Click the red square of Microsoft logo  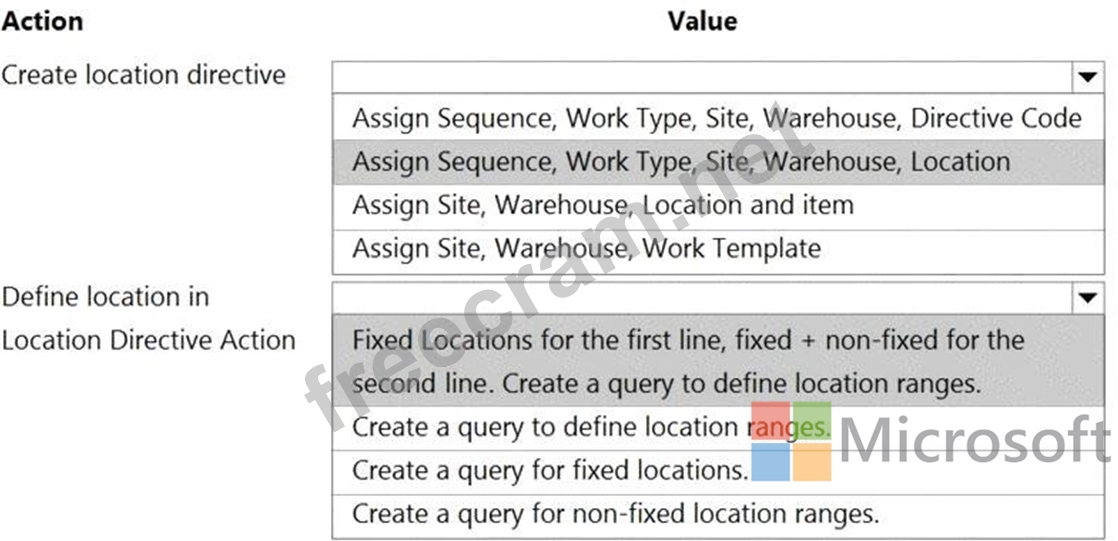pos(771,422)
